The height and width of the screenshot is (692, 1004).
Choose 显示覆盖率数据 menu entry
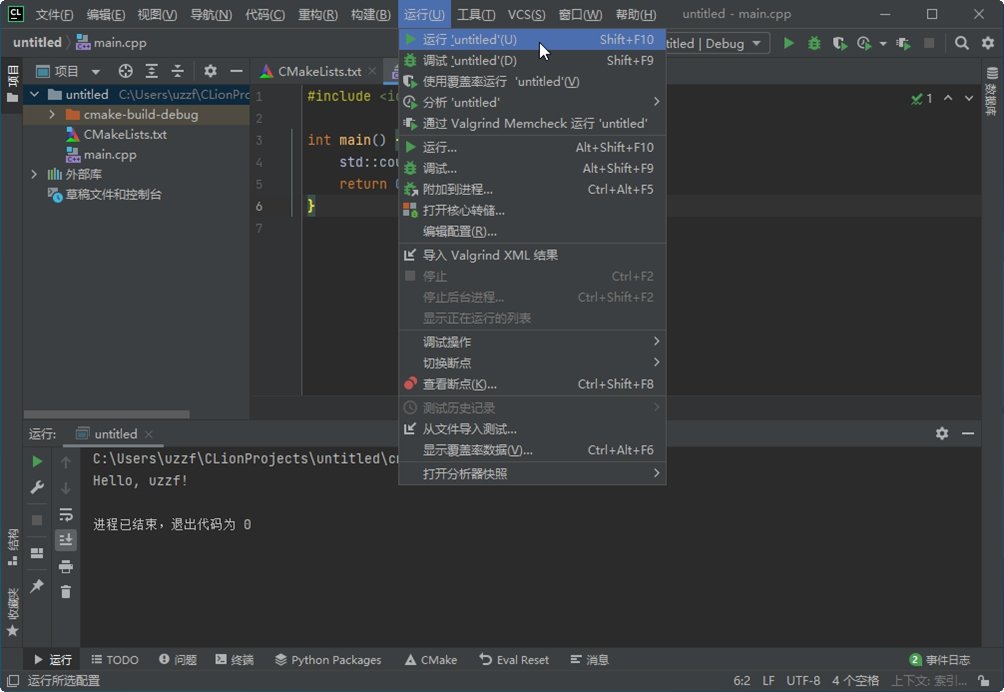click(531, 450)
